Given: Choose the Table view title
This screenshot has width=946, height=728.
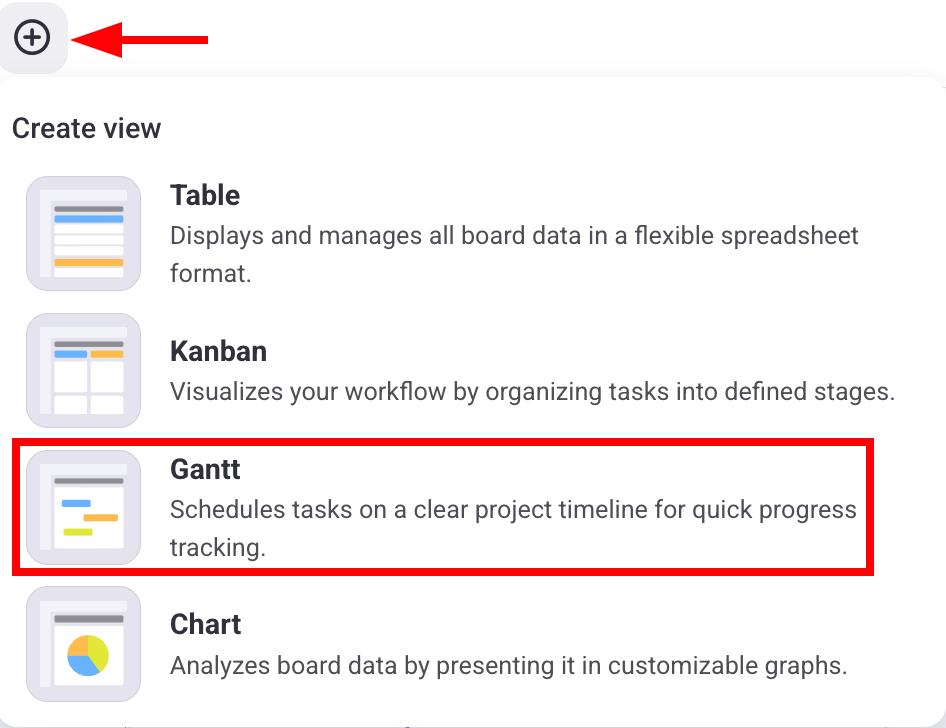Looking at the screenshot, I should (x=205, y=195).
